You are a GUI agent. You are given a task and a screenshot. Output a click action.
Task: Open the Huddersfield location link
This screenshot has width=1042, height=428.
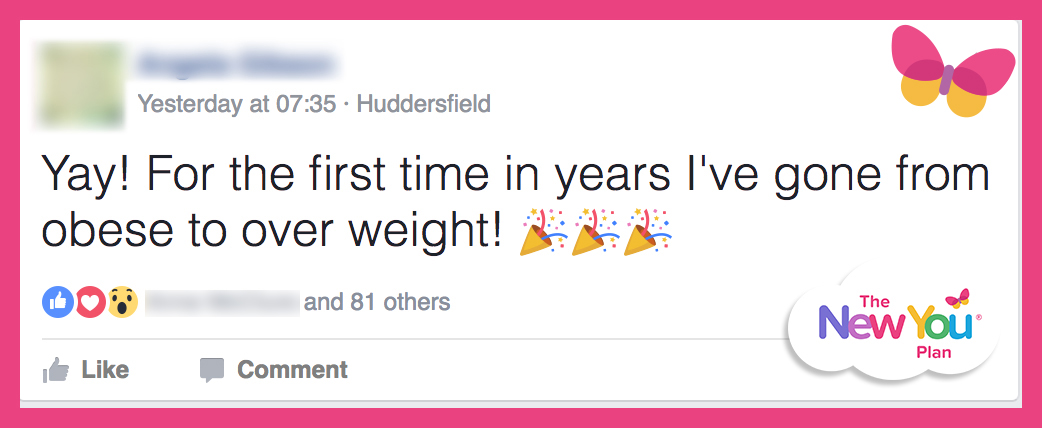point(424,104)
